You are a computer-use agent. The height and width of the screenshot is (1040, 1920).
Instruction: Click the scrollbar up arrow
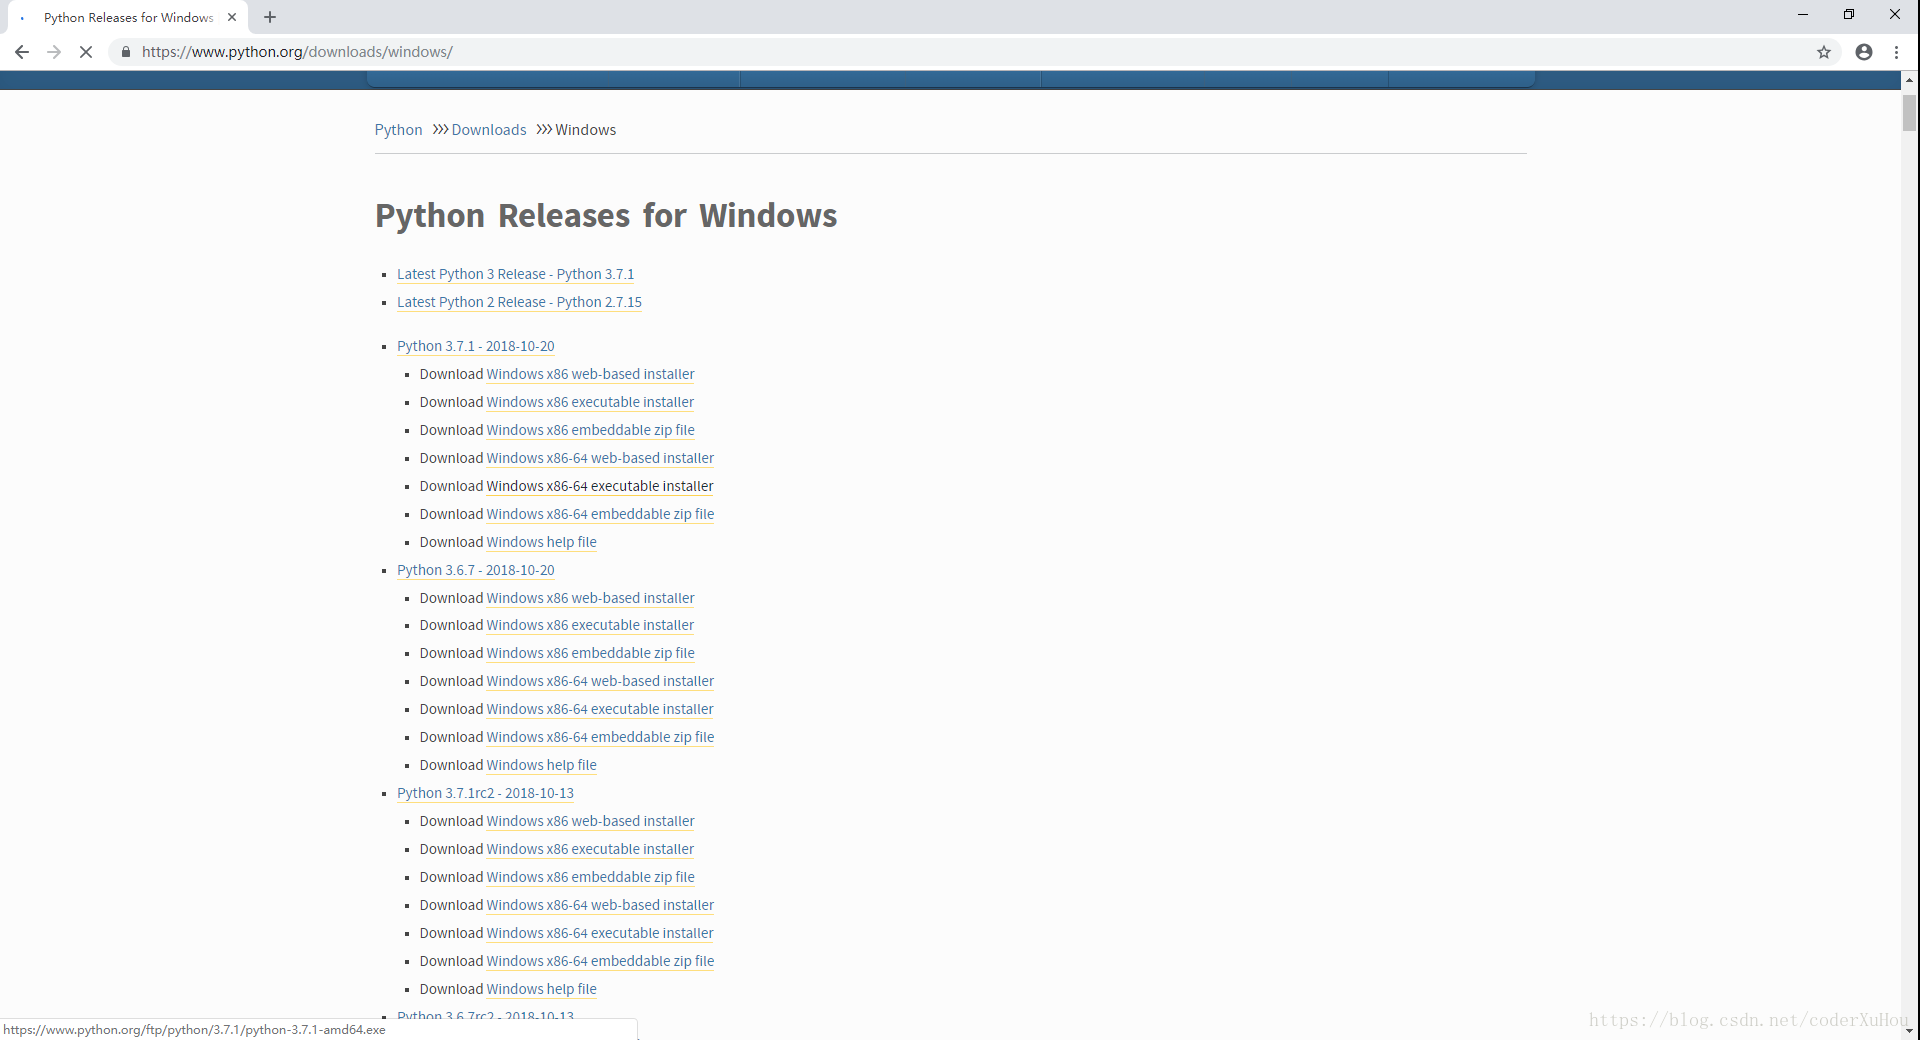(x=1910, y=79)
